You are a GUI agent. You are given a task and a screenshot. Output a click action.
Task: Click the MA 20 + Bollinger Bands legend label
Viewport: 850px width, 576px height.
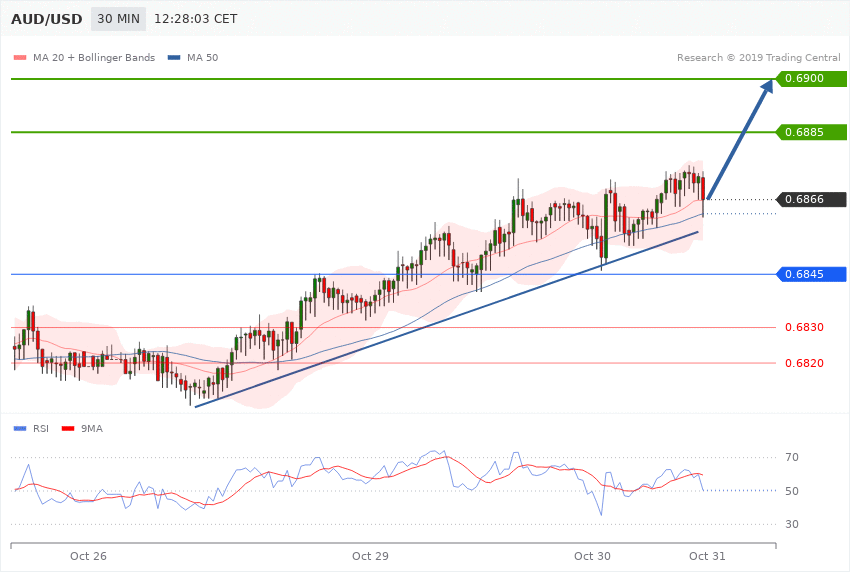click(94, 57)
